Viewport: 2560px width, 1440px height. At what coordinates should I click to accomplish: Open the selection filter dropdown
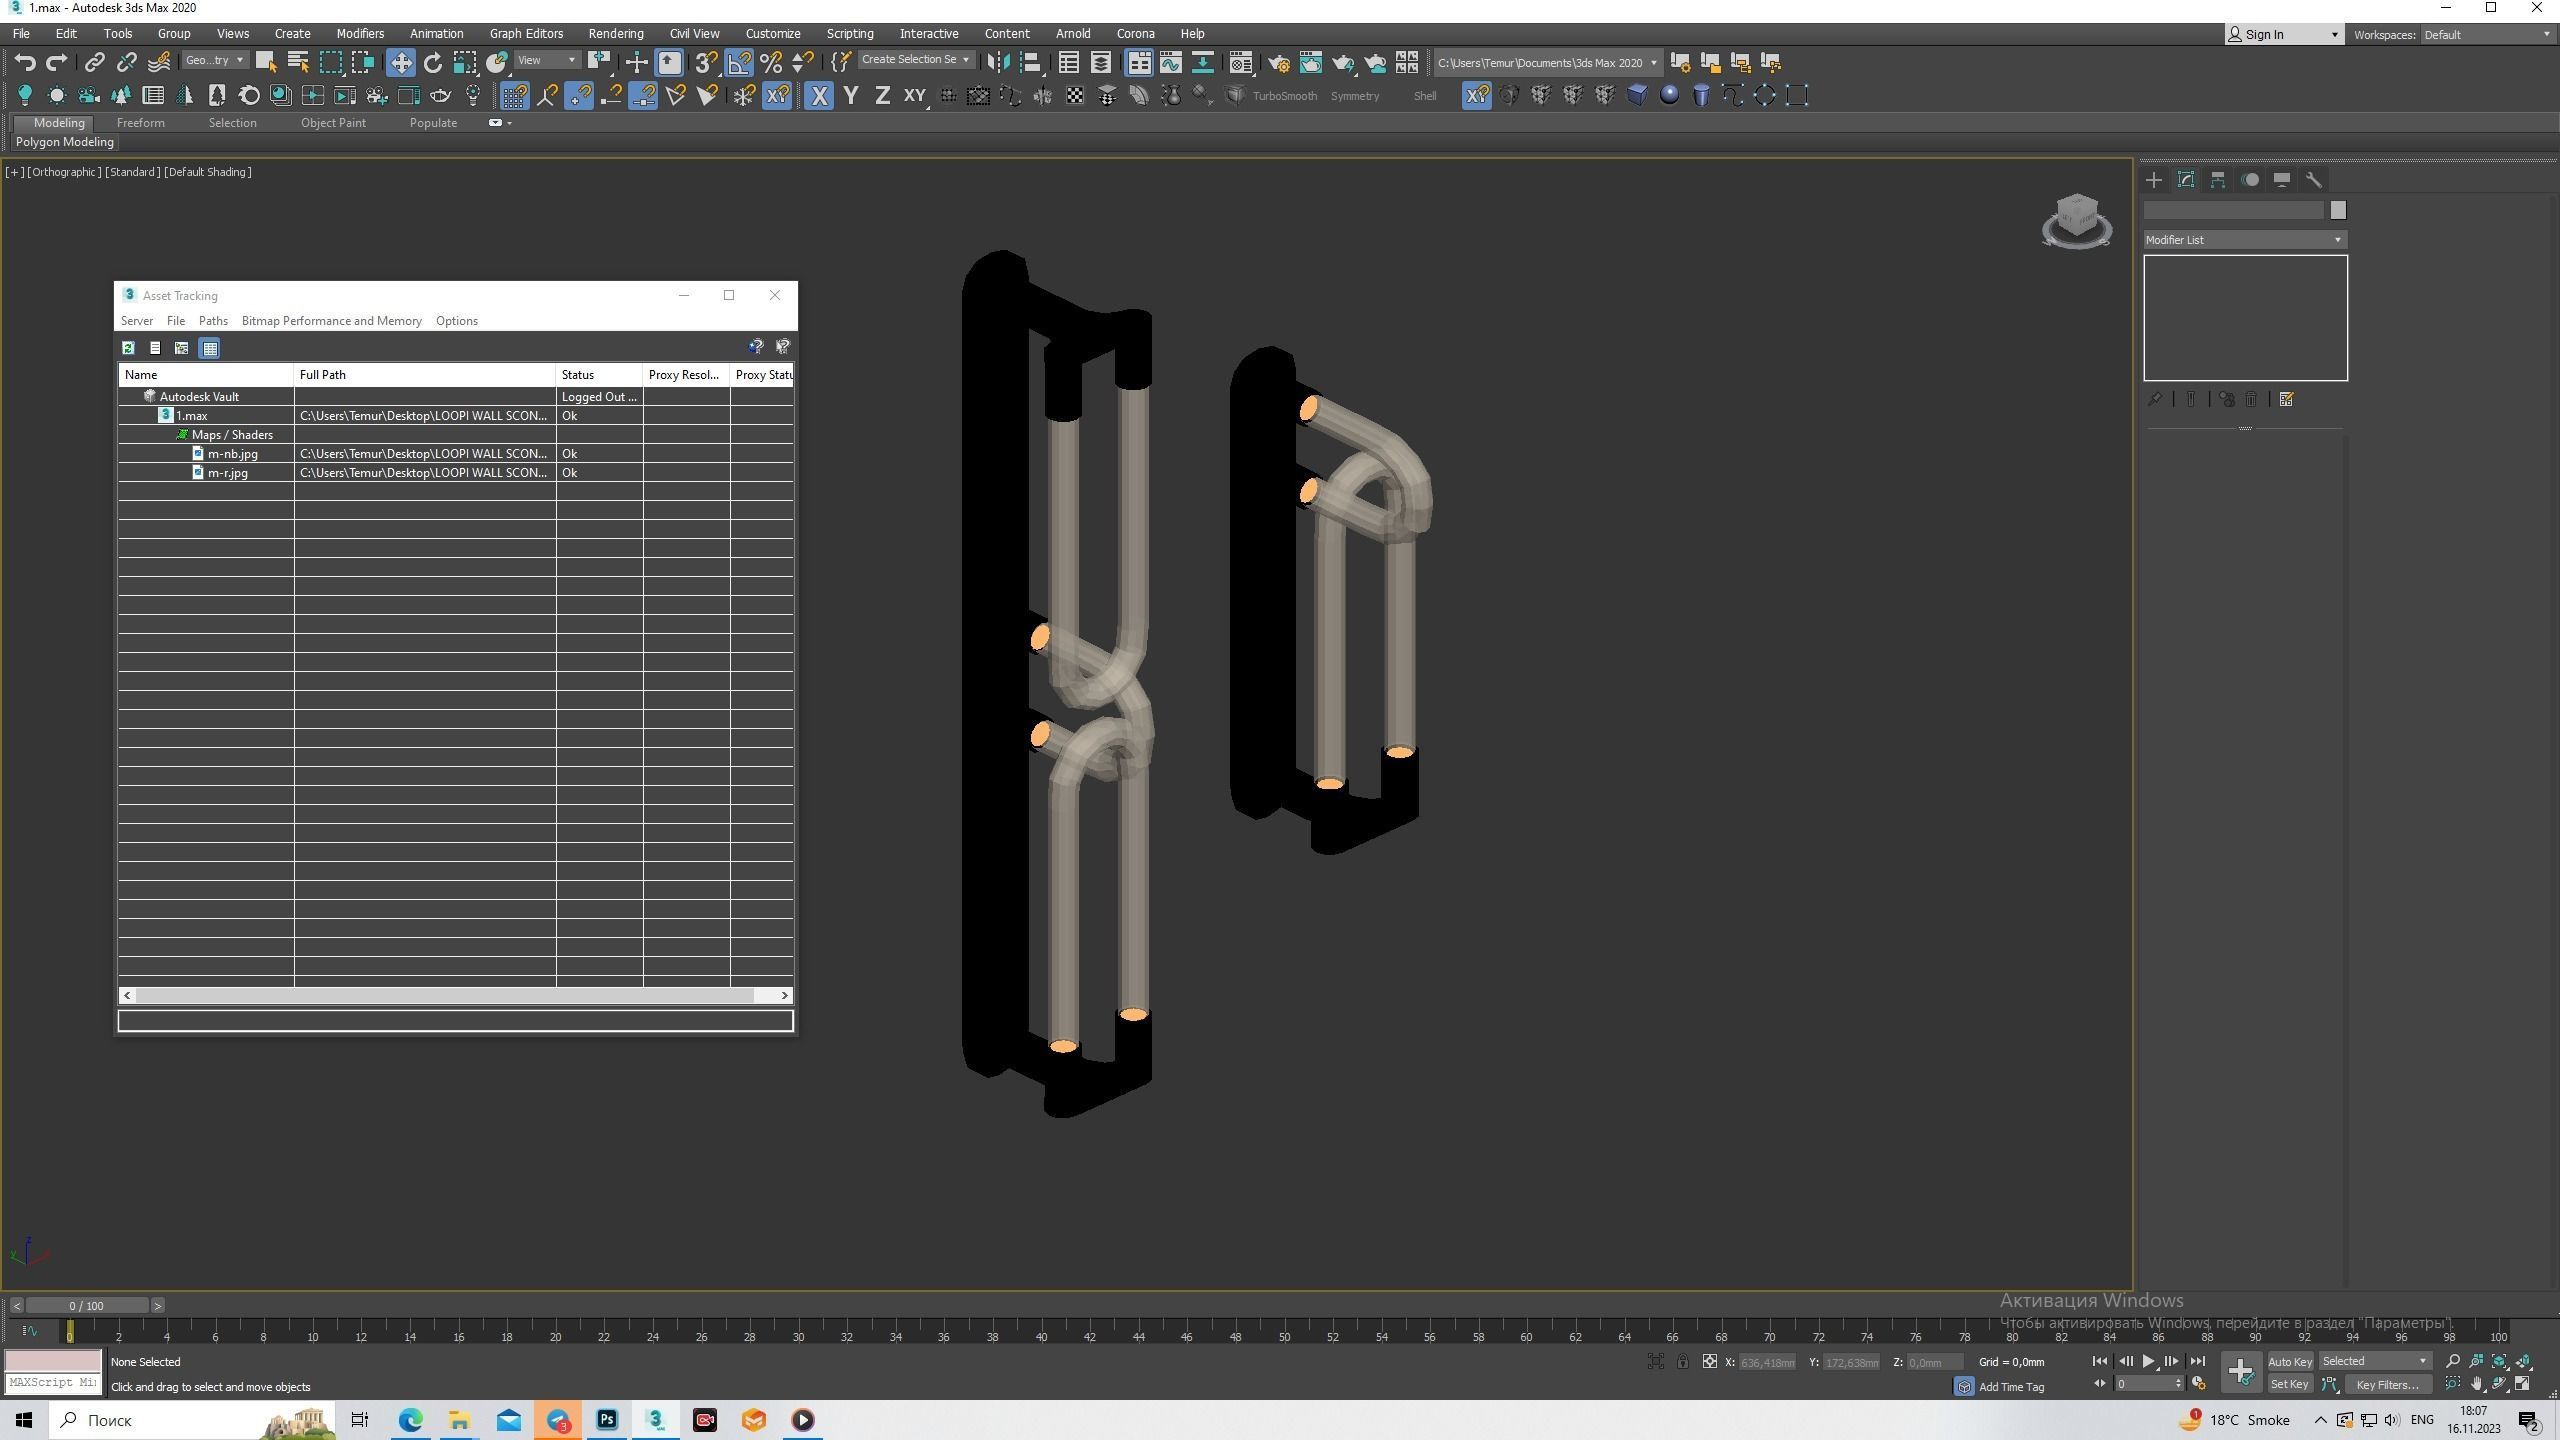point(214,61)
